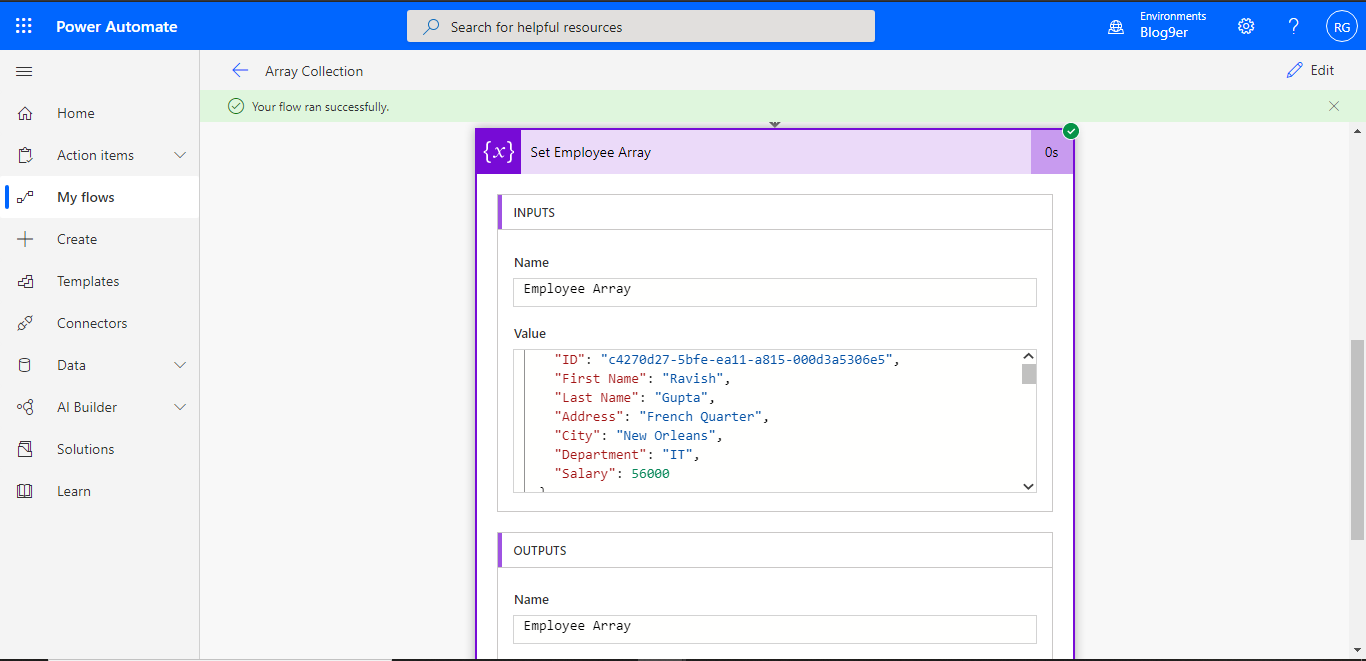Click the variable {x} action icon
This screenshot has width=1366, height=661.
pyautogui.click(x=499, y=152)
